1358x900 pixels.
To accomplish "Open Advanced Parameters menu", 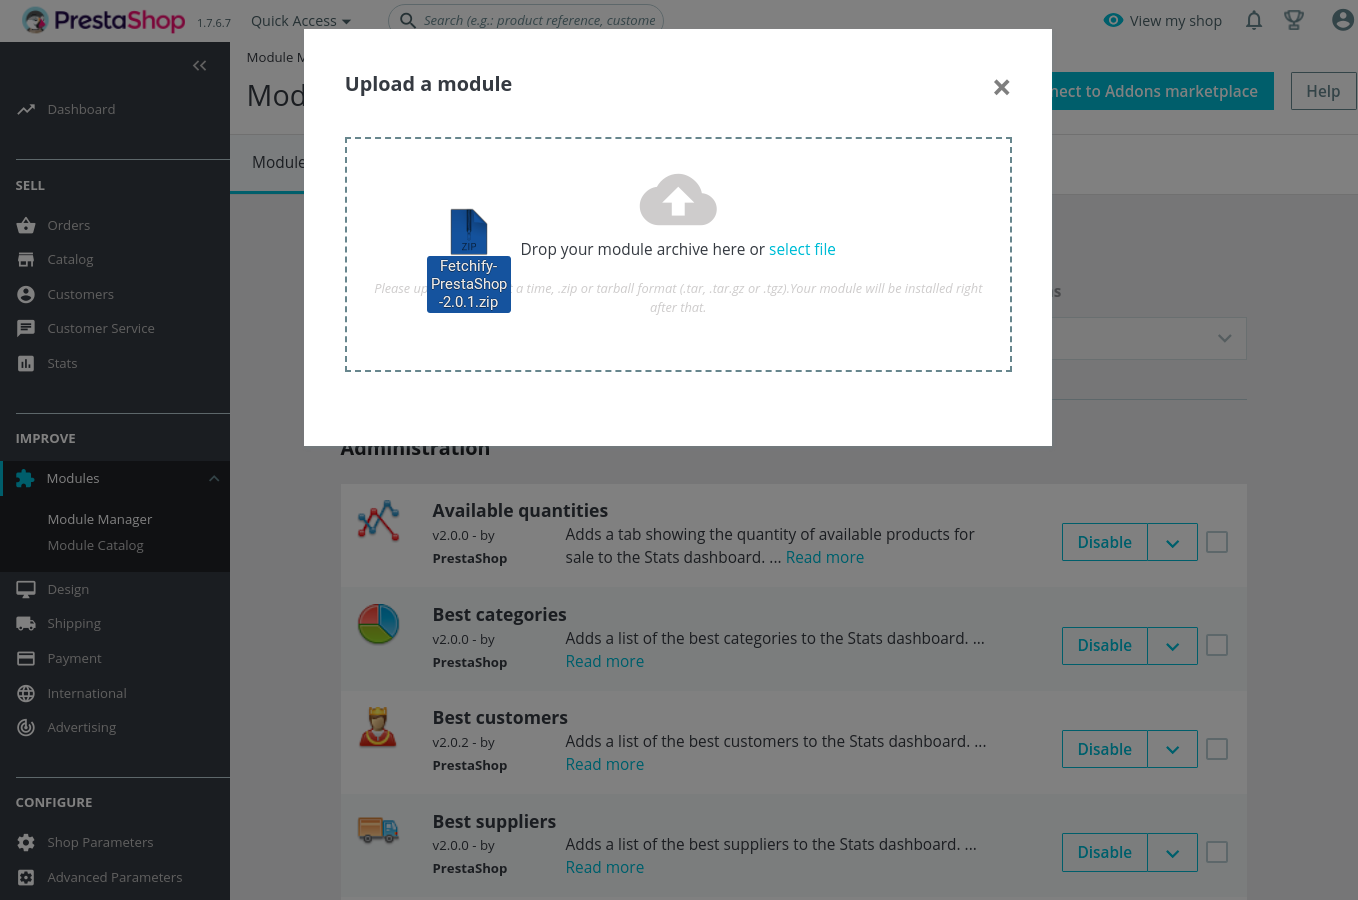I will [x=115, y=877].
